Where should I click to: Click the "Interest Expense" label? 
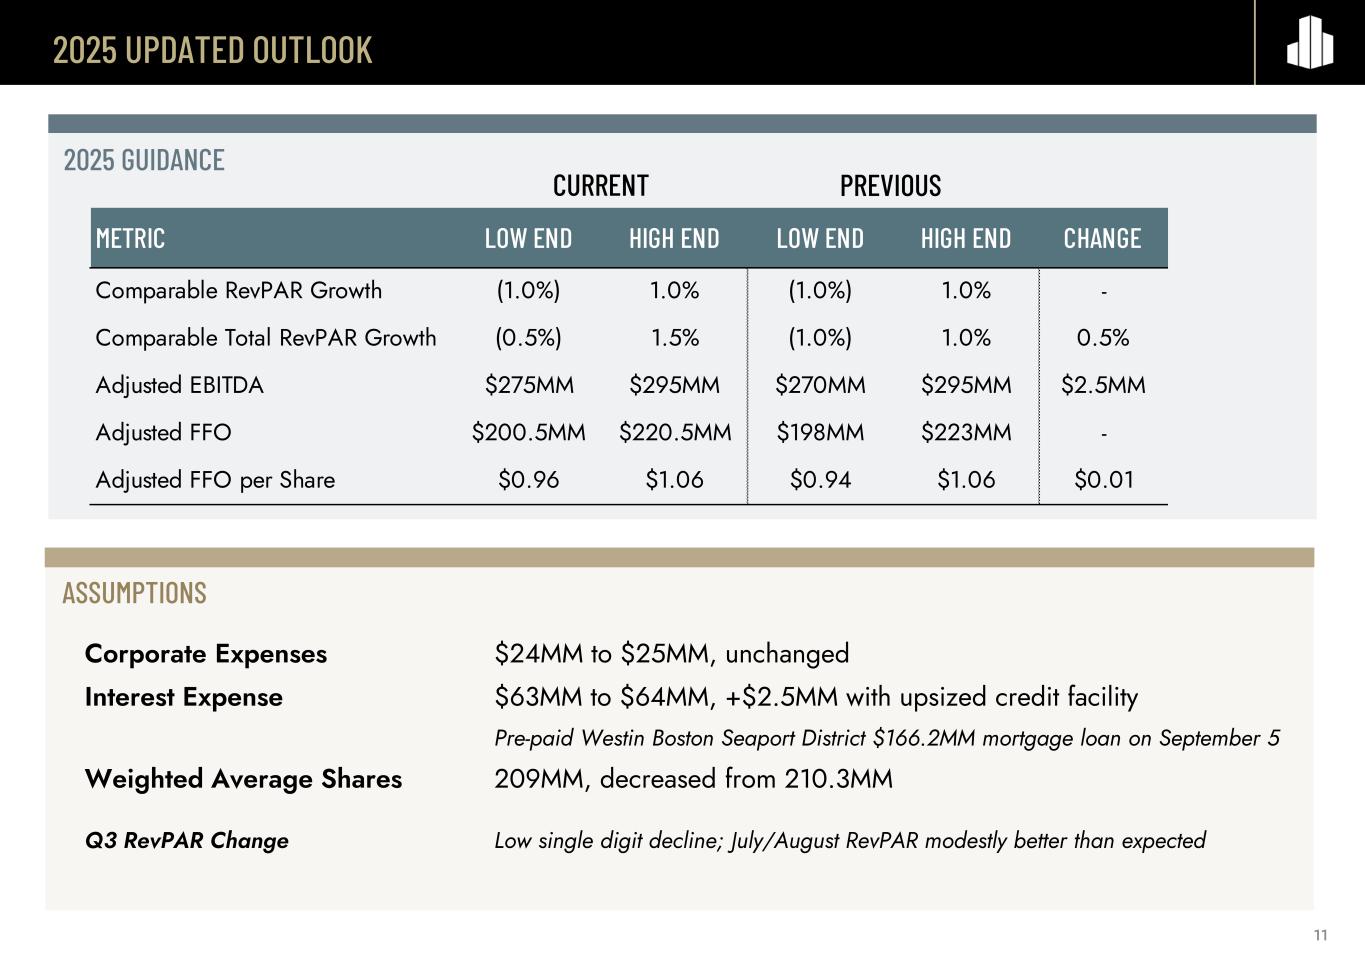(x=183, y=697)
